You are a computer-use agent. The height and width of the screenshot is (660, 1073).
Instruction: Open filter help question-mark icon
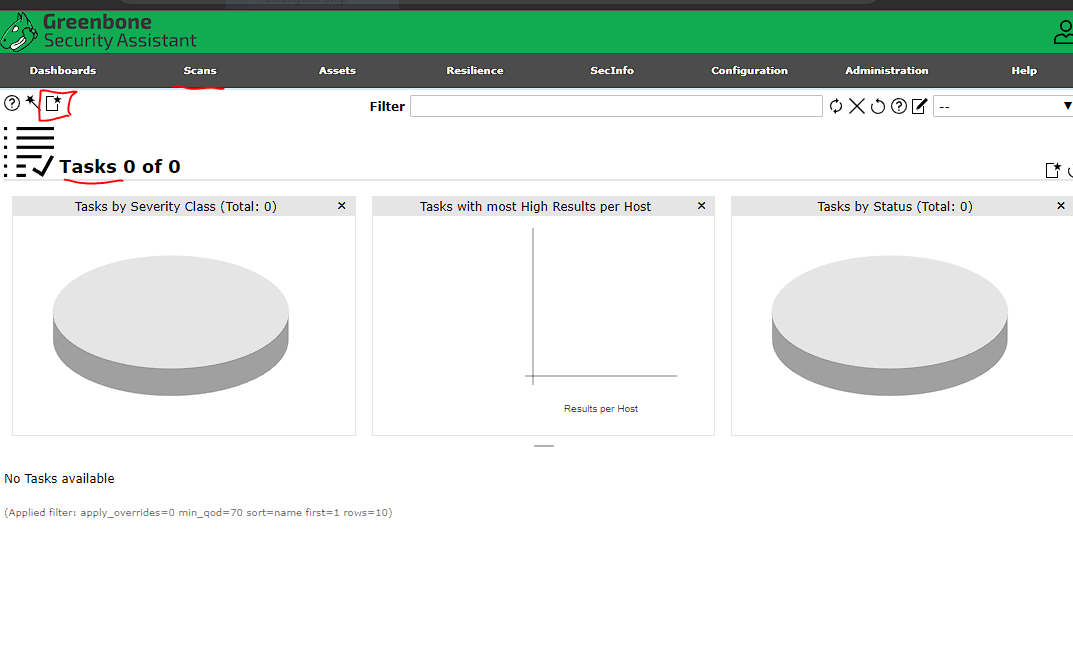tap(899, 106)
